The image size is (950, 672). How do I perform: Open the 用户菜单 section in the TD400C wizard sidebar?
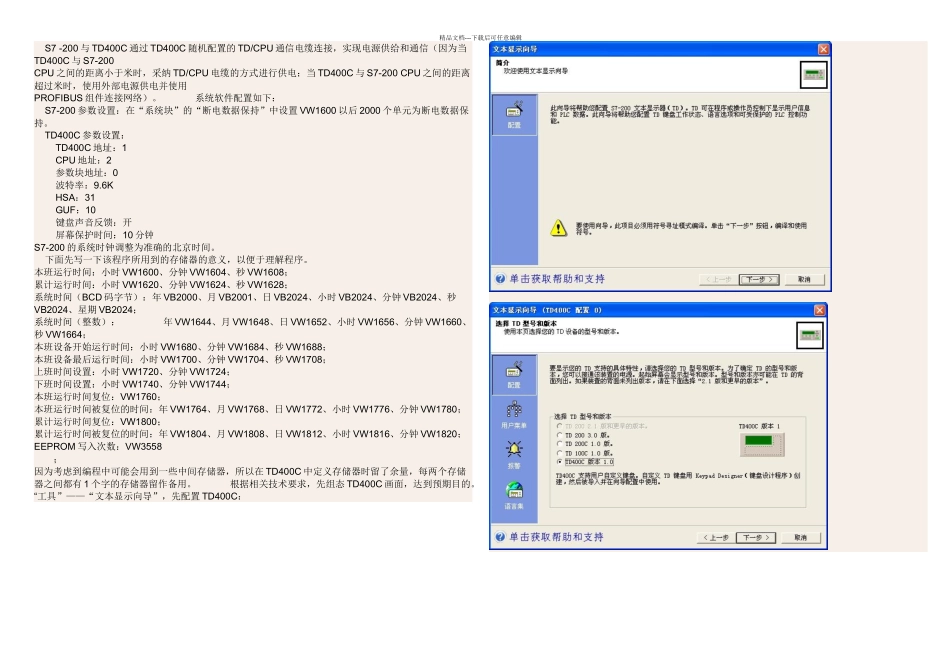[x=514, y=415]
